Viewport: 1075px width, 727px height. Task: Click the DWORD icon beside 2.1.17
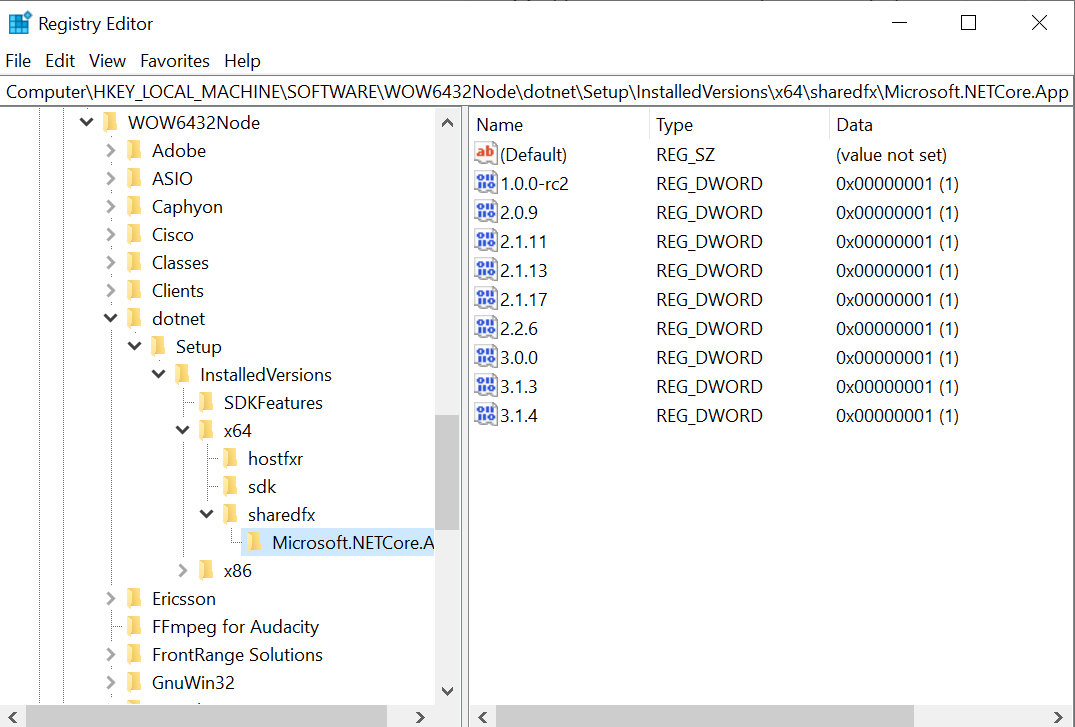pos(485,298)
